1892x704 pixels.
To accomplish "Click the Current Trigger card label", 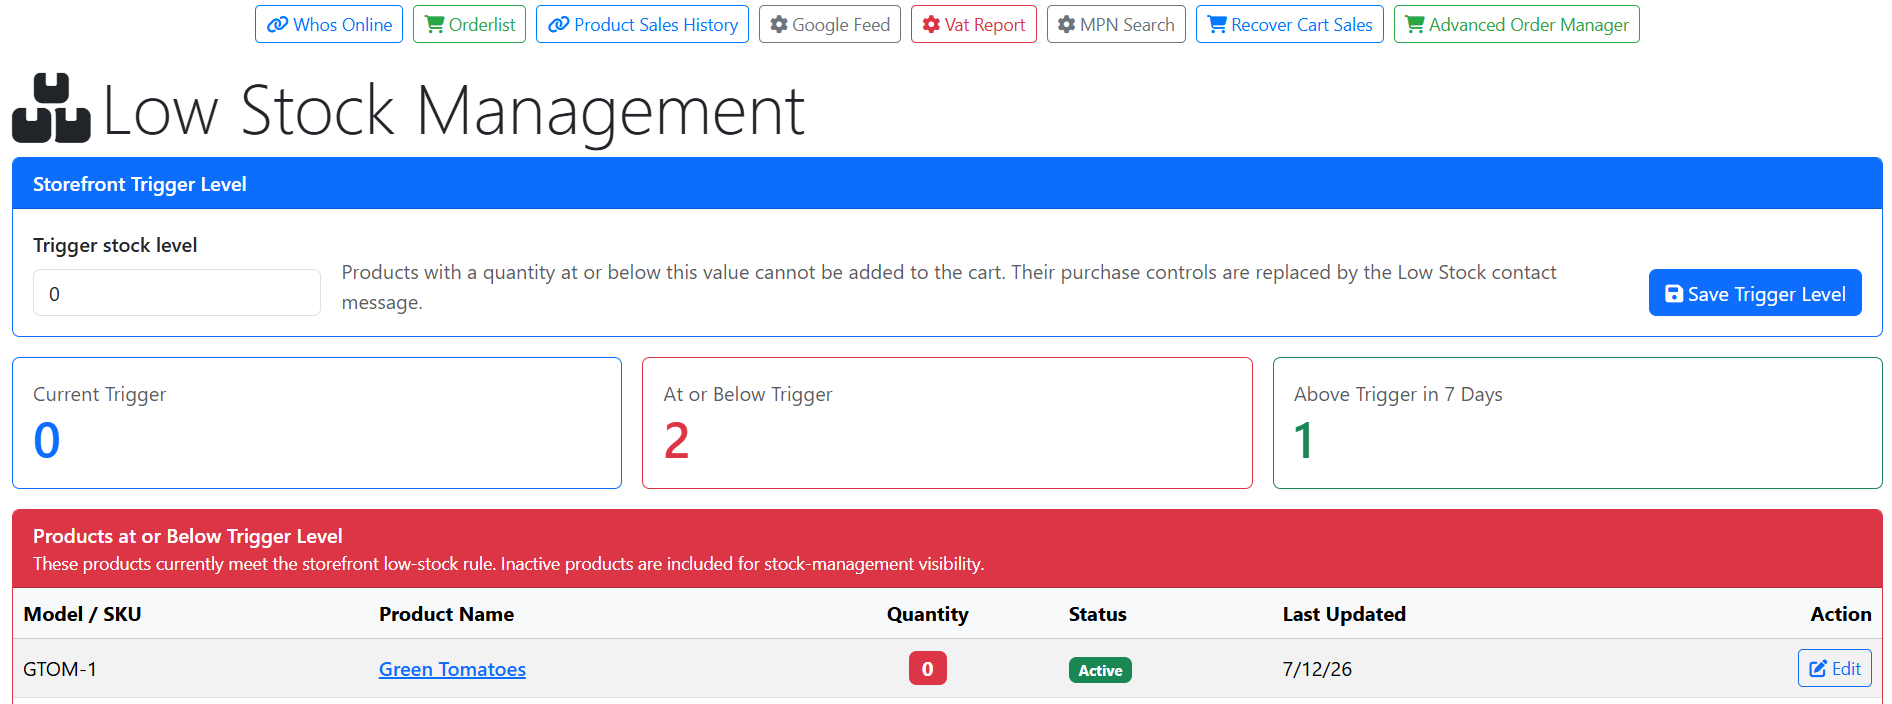I will 100,394.
